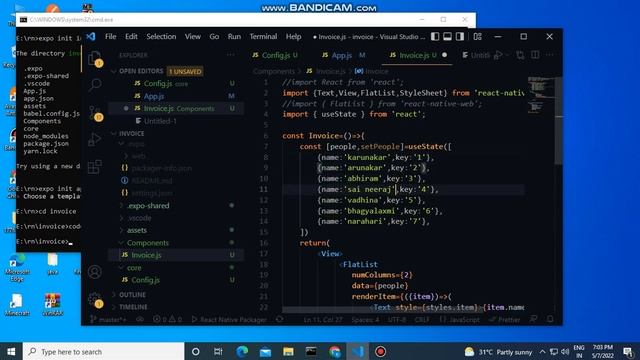Expand the .vscode folder
640x360 pixels.
(139, 218)
